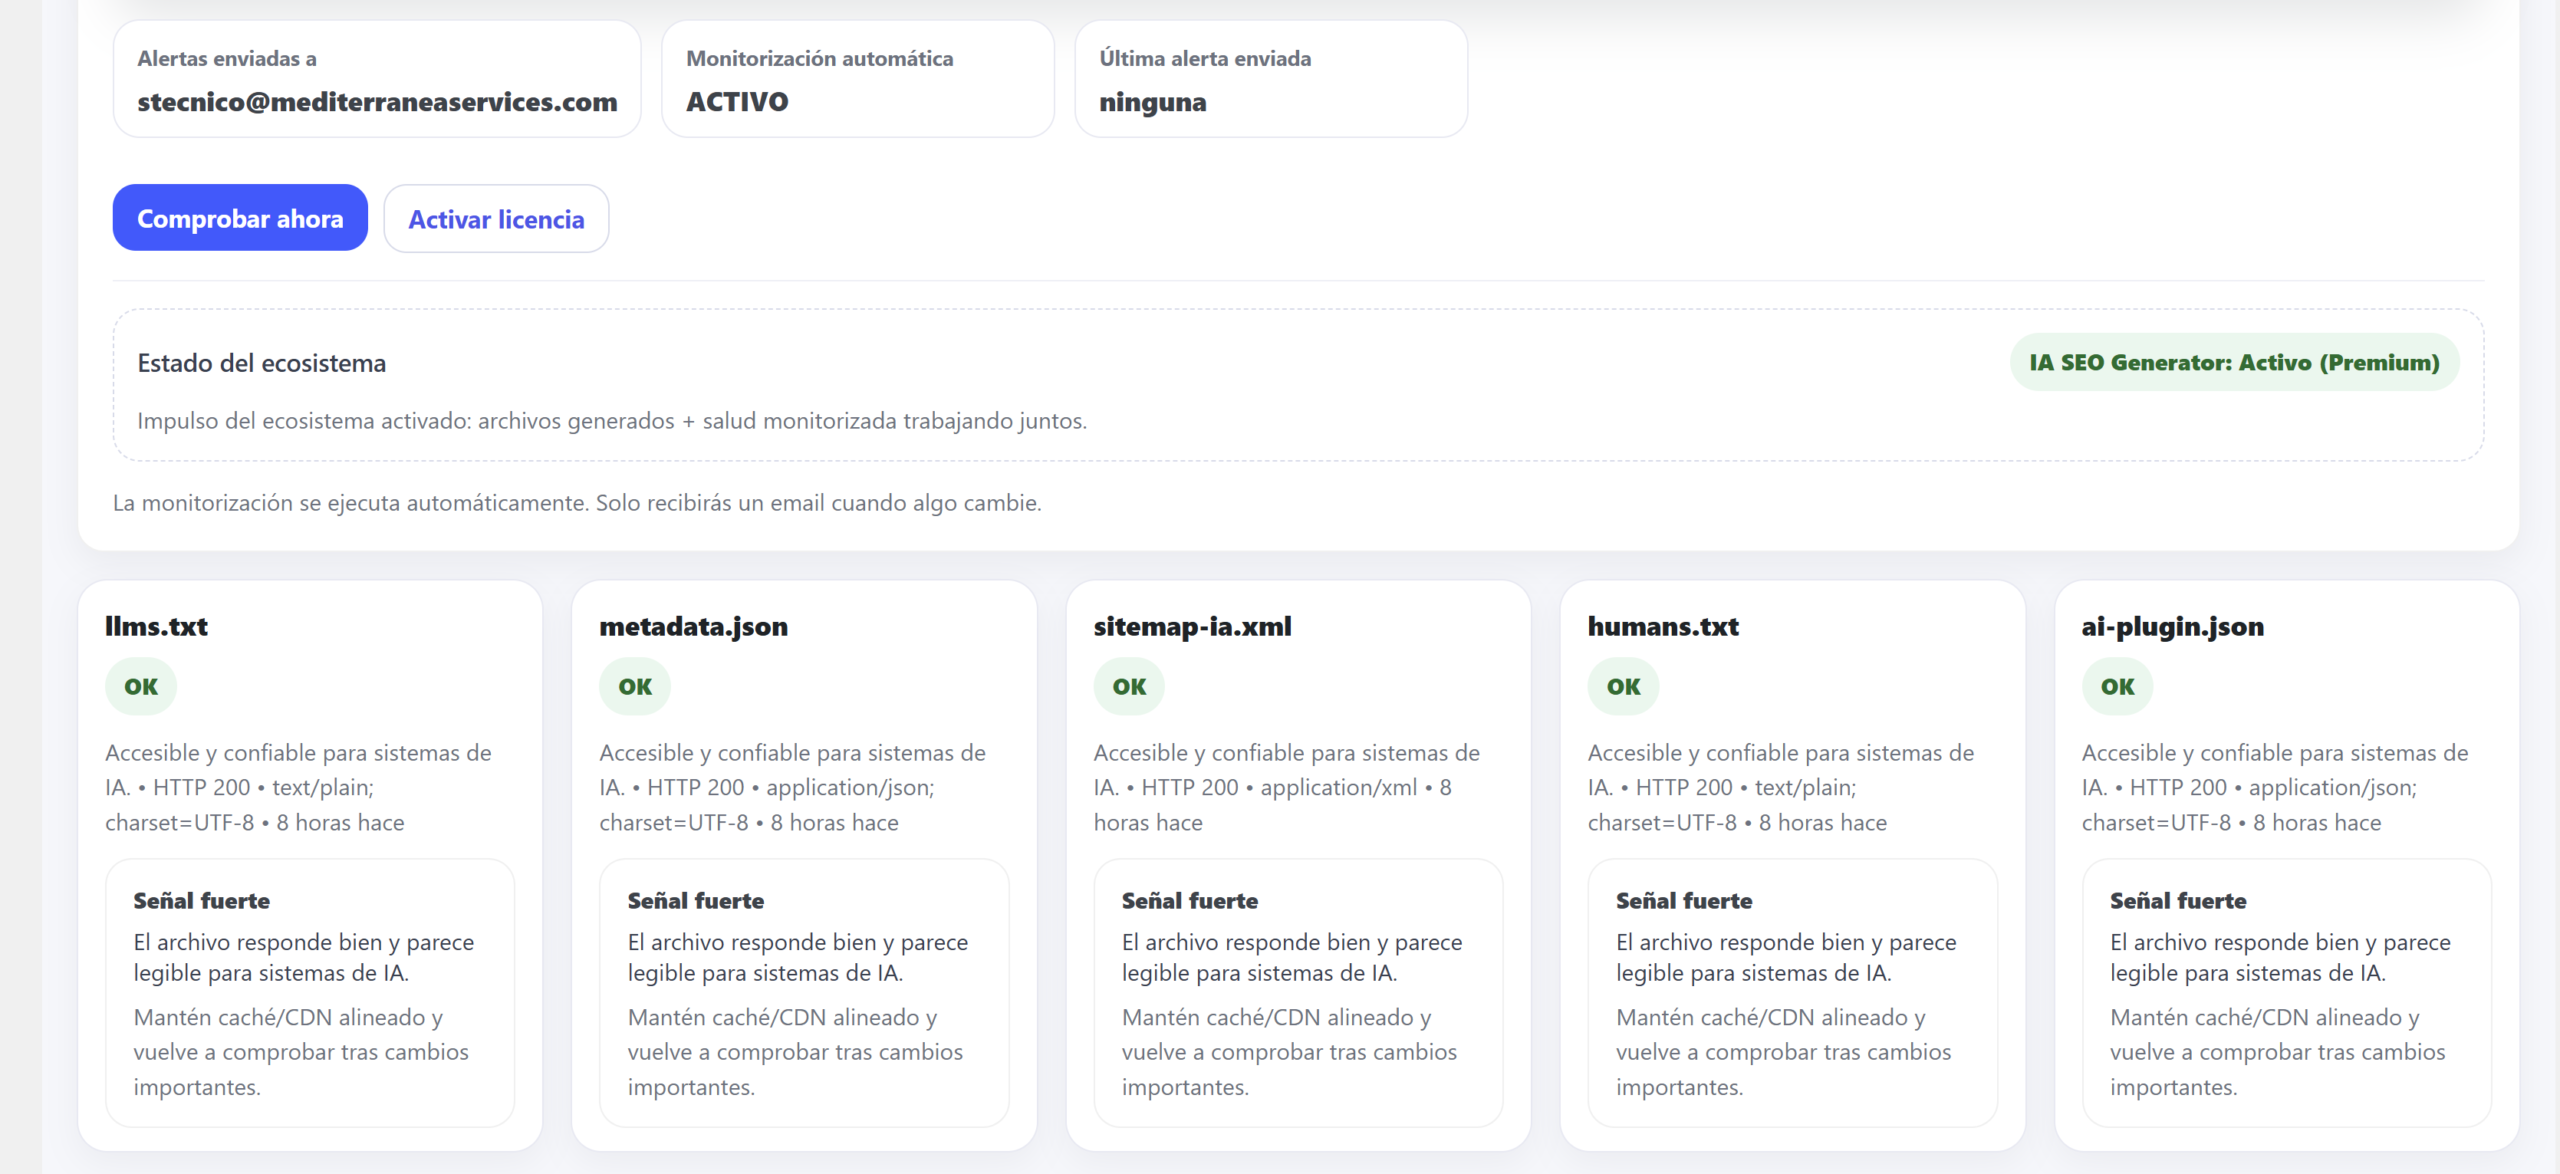
Task: Click the 'Mantén caché/CDN' advice in ai-plugin.json card
Action: coord(2277,1052)
